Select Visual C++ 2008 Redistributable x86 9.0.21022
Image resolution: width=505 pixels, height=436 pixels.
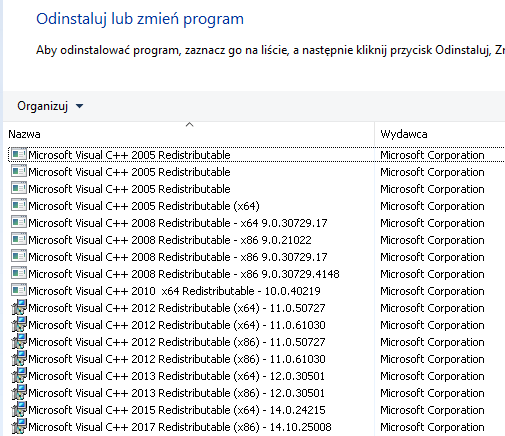170,240
